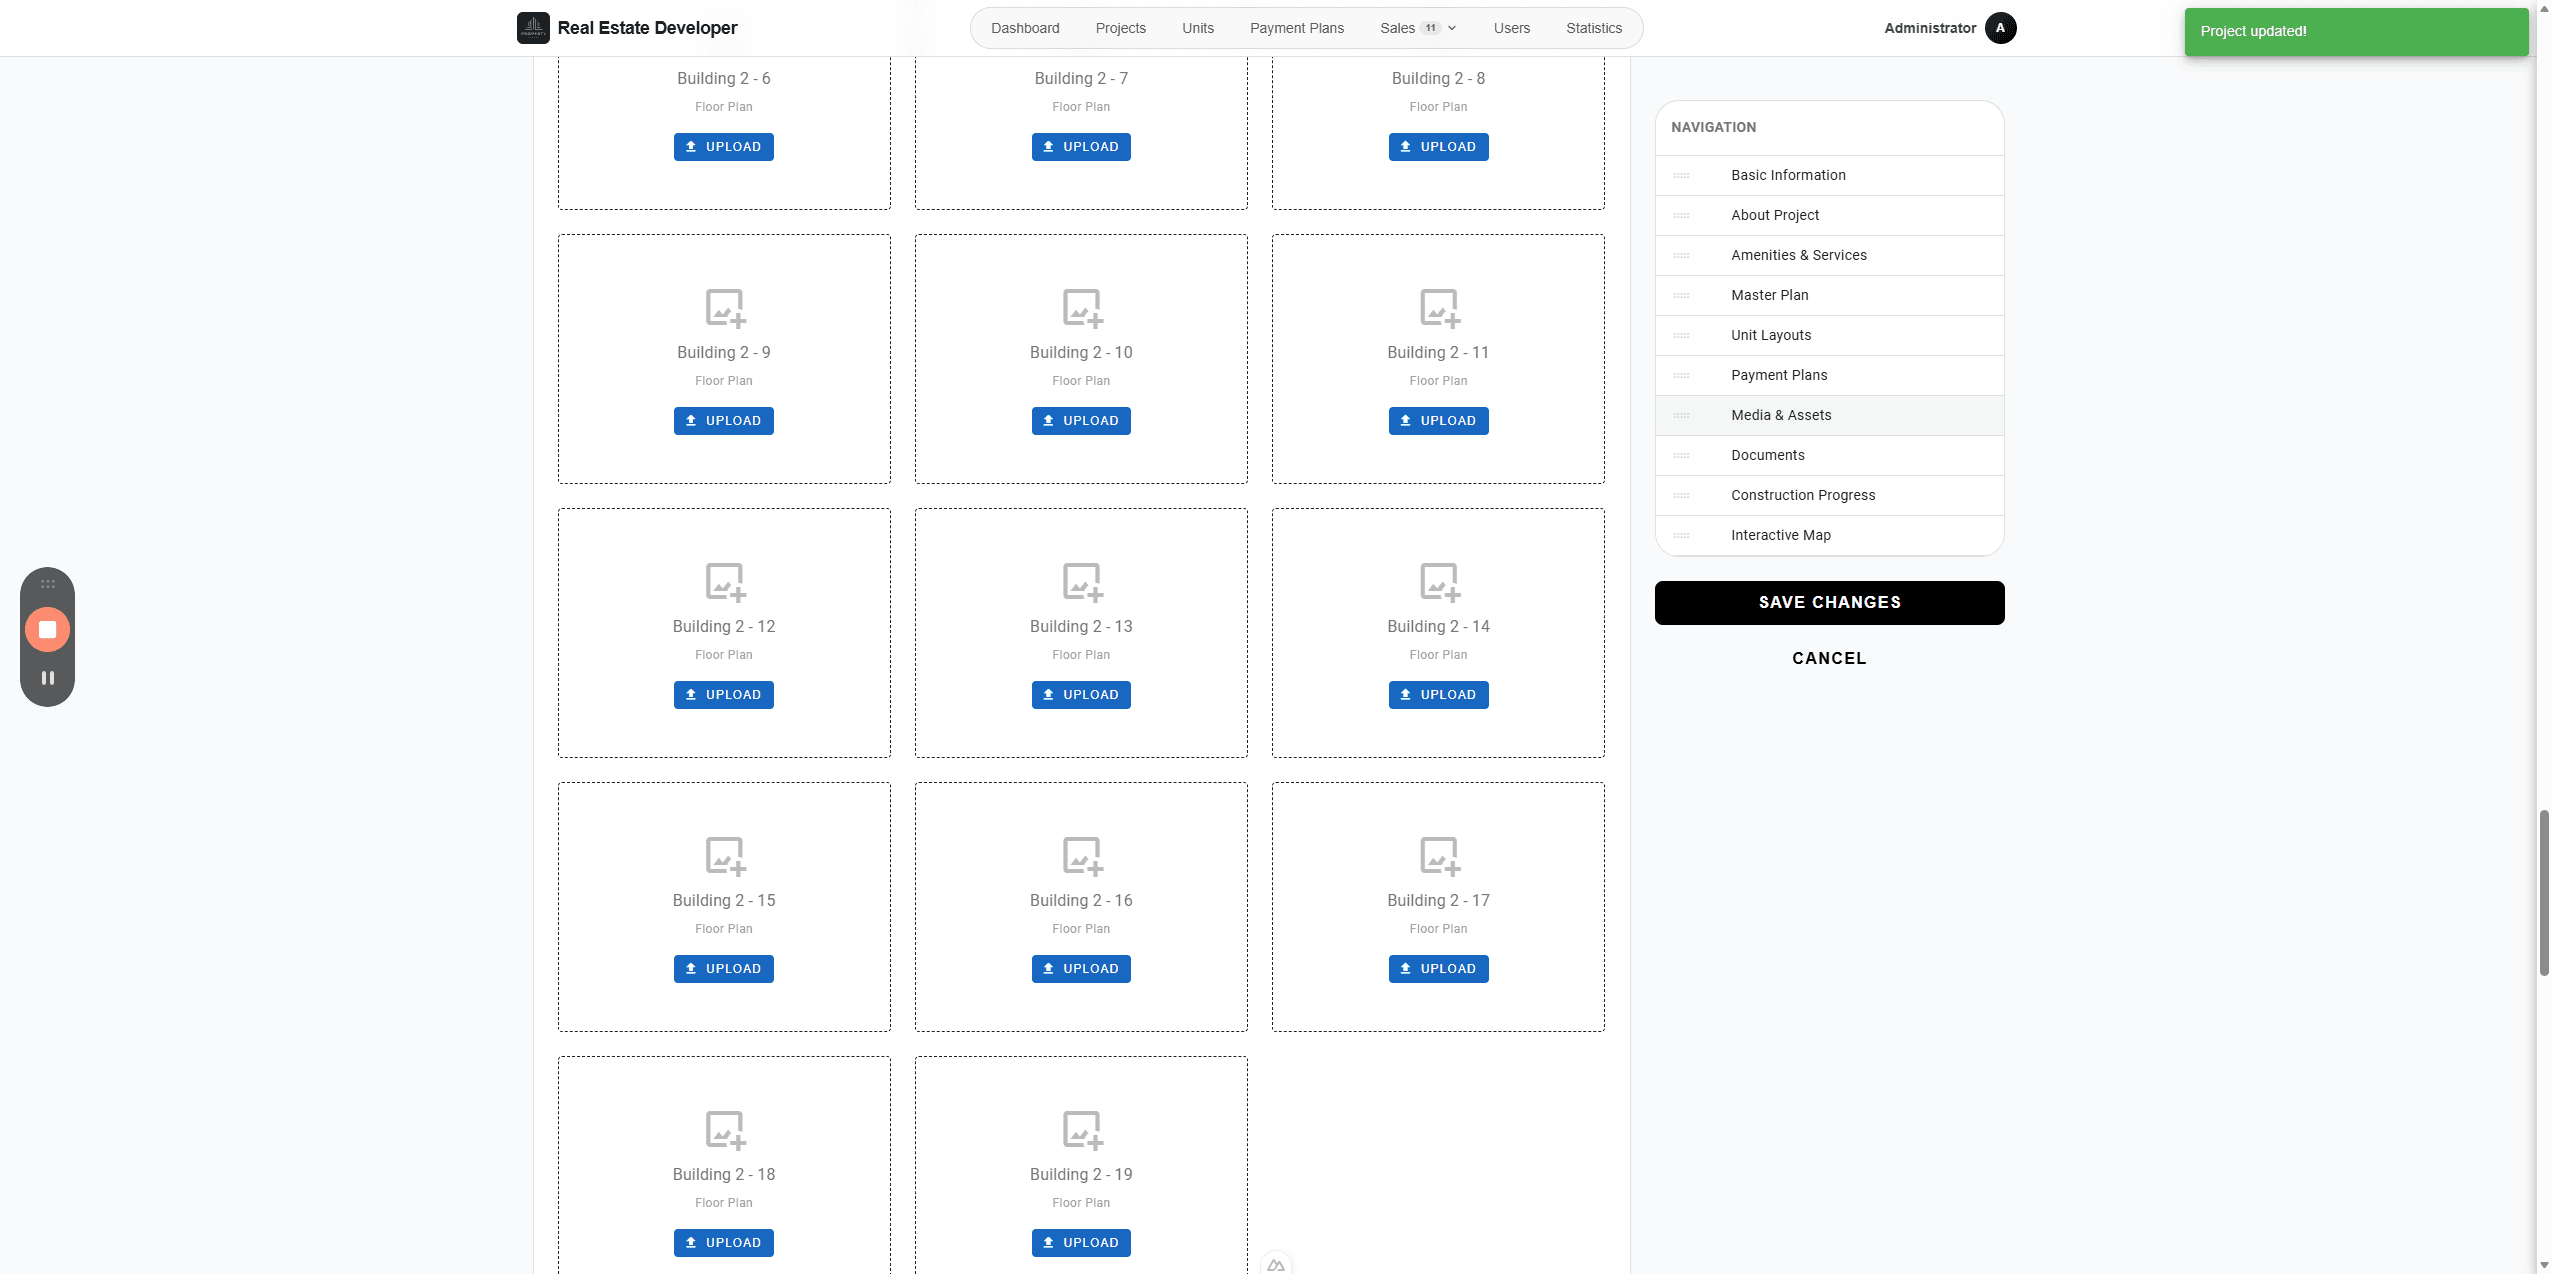Click the CANCEL button
The height and width of the screenshot is (1274, 2552).
[1829, 658]
